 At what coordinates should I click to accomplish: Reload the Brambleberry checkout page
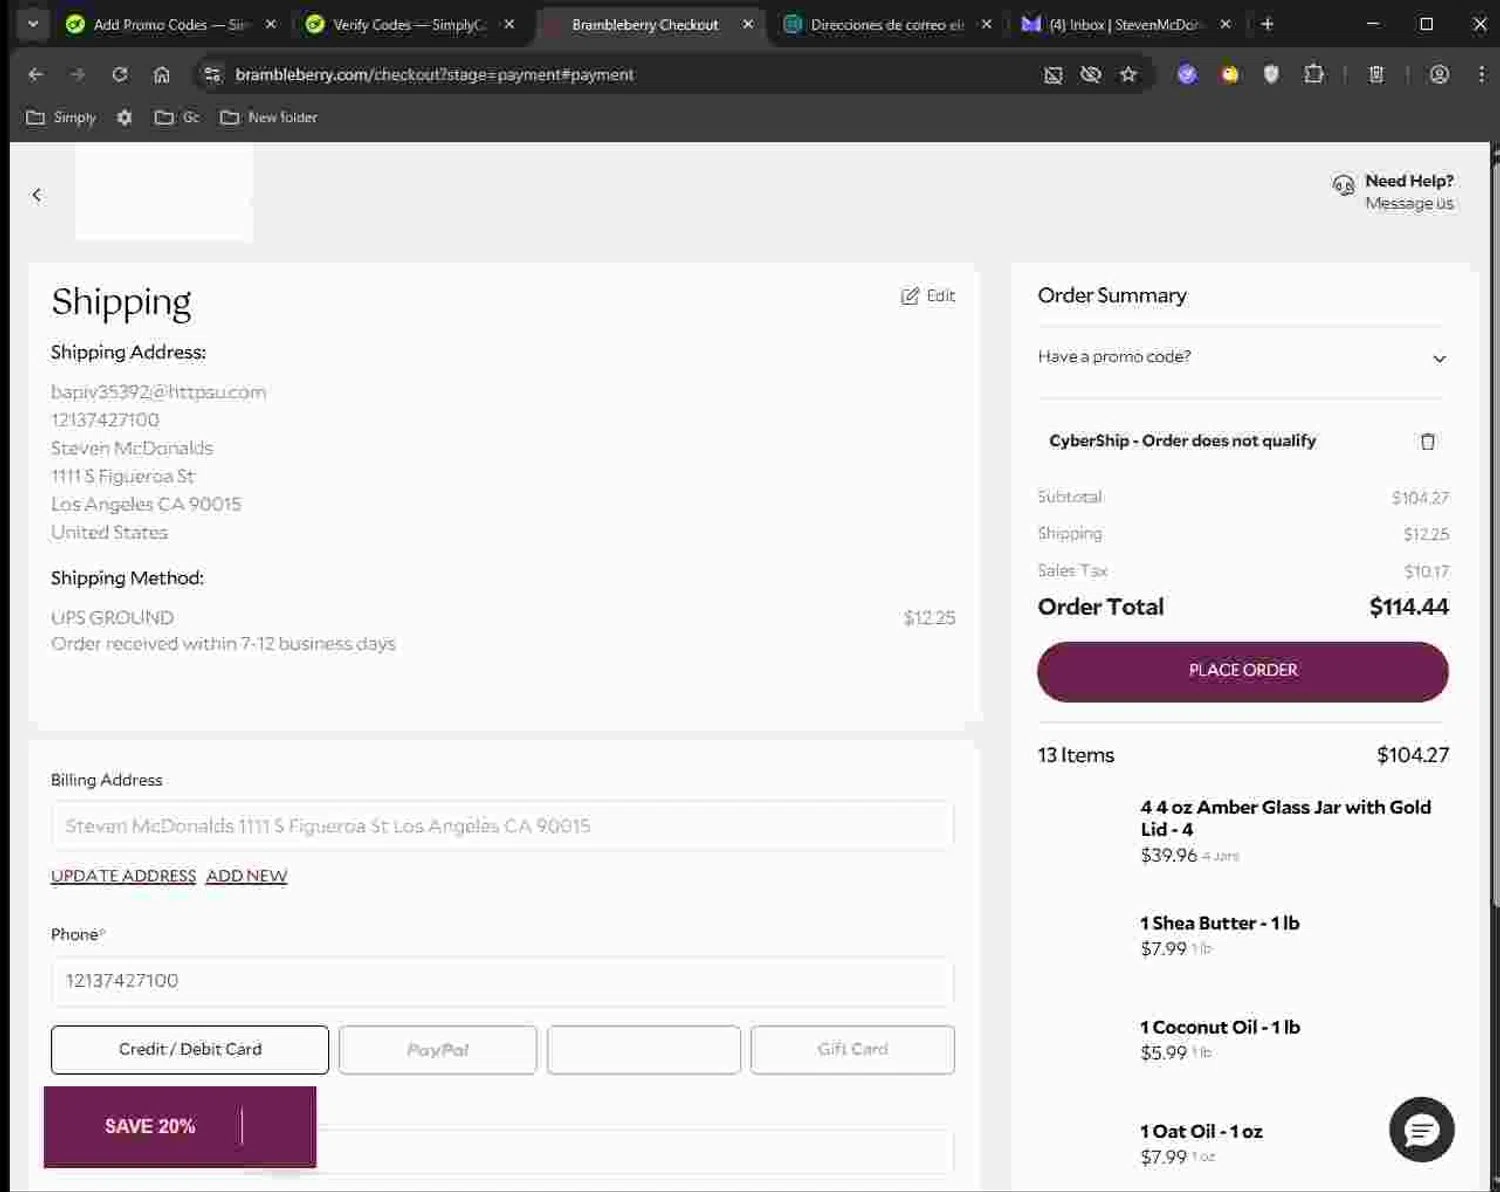[120, 74]
